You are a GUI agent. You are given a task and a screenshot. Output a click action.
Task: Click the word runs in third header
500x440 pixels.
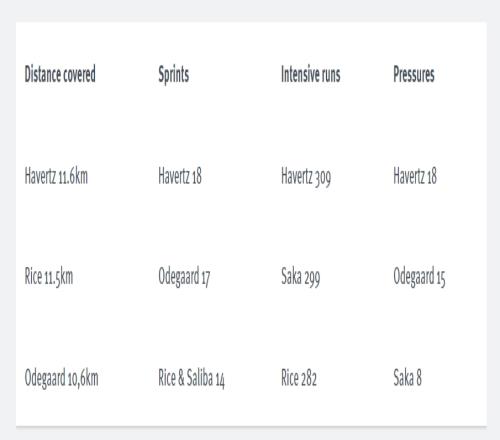pos(331,74)
